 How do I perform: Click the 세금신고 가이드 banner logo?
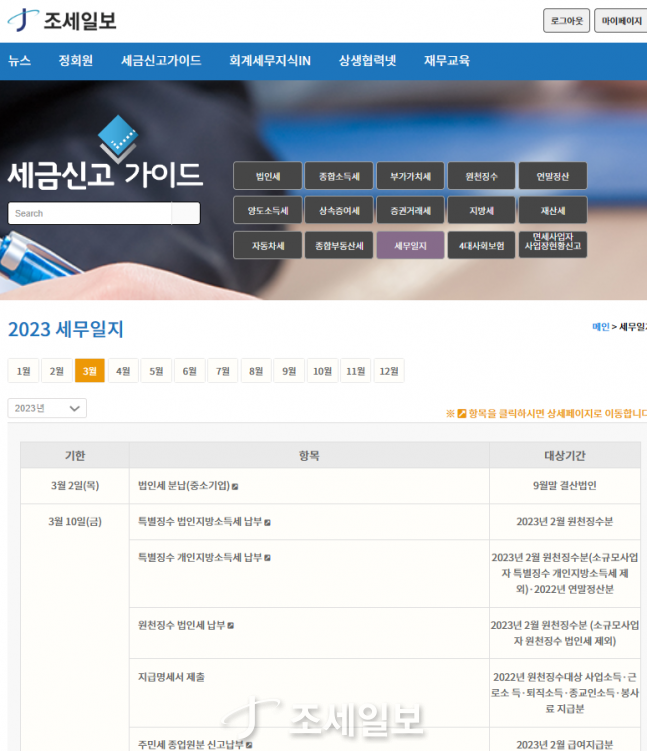105,160
